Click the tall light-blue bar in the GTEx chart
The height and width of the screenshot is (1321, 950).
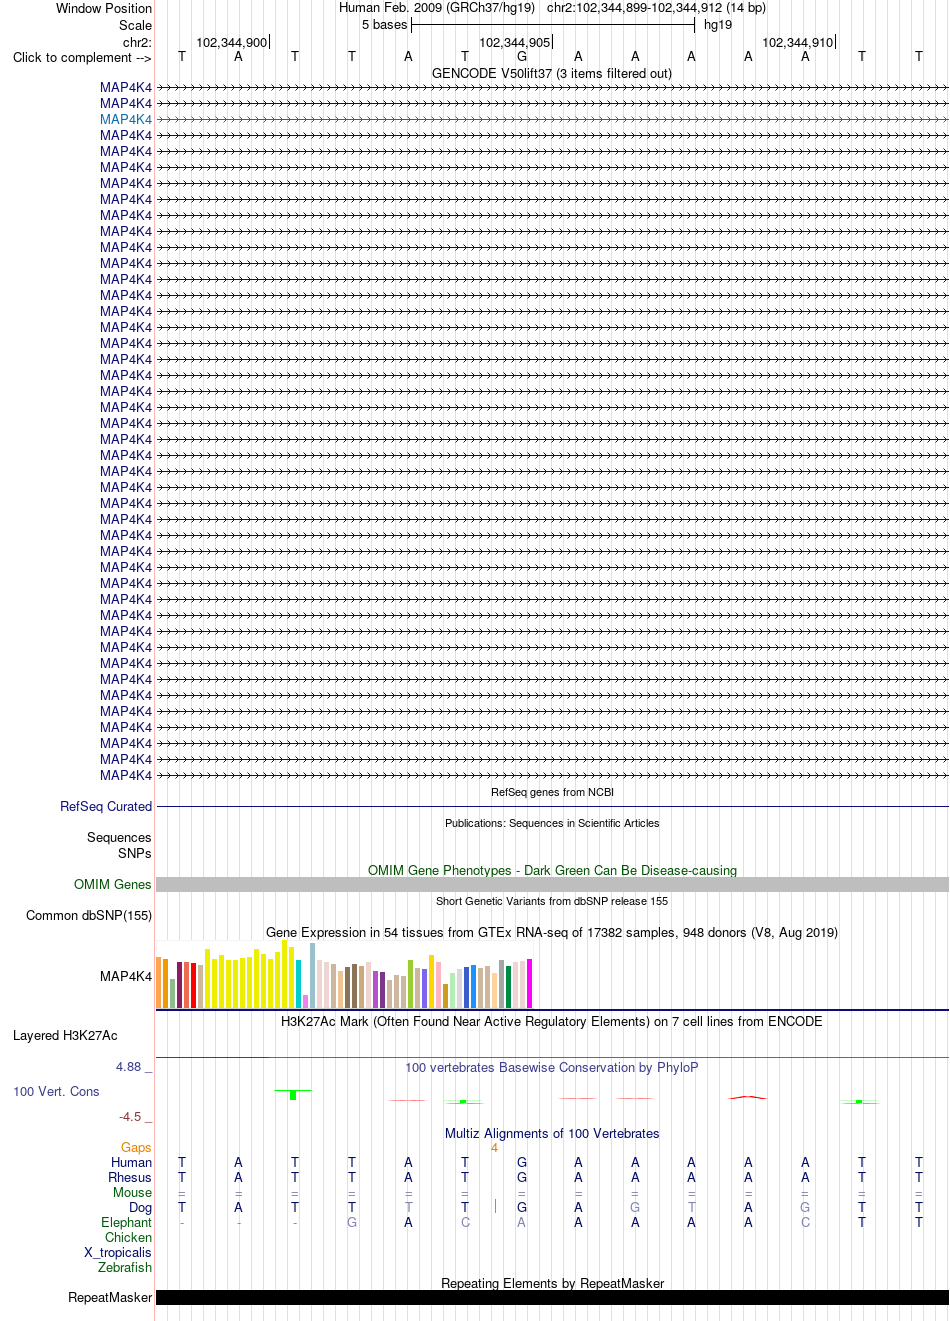[312, 975]
